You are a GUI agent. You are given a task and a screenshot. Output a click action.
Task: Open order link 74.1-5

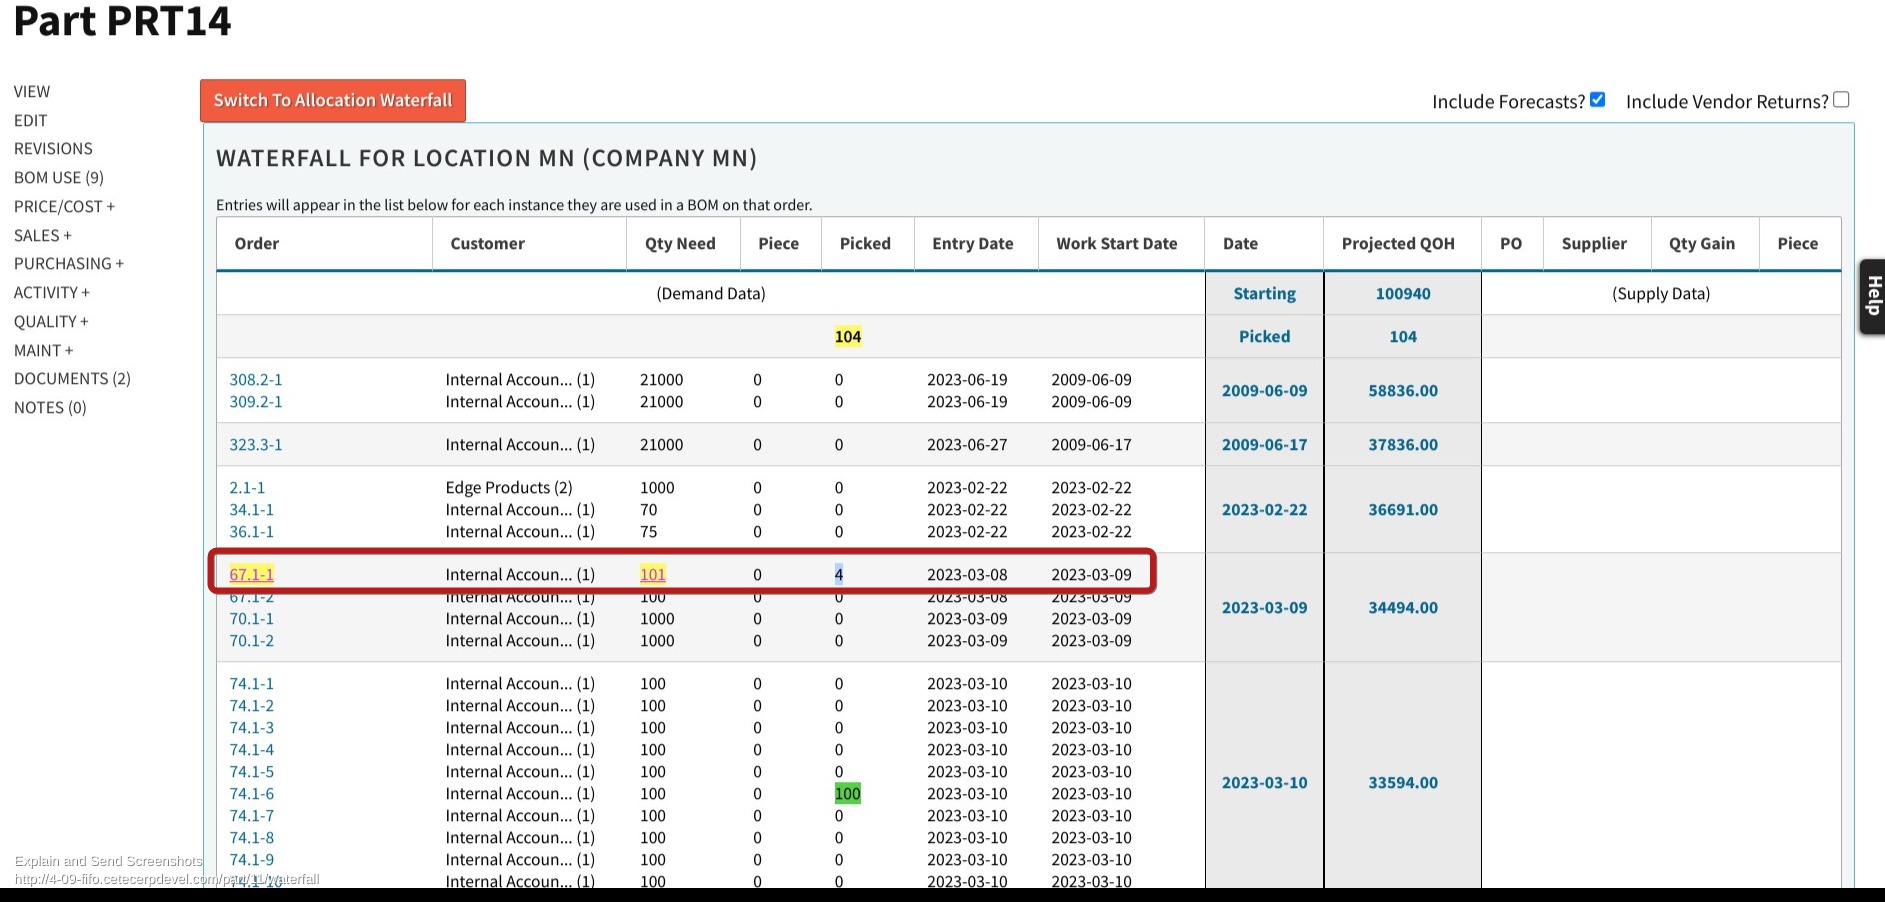(x=251, y=772)
